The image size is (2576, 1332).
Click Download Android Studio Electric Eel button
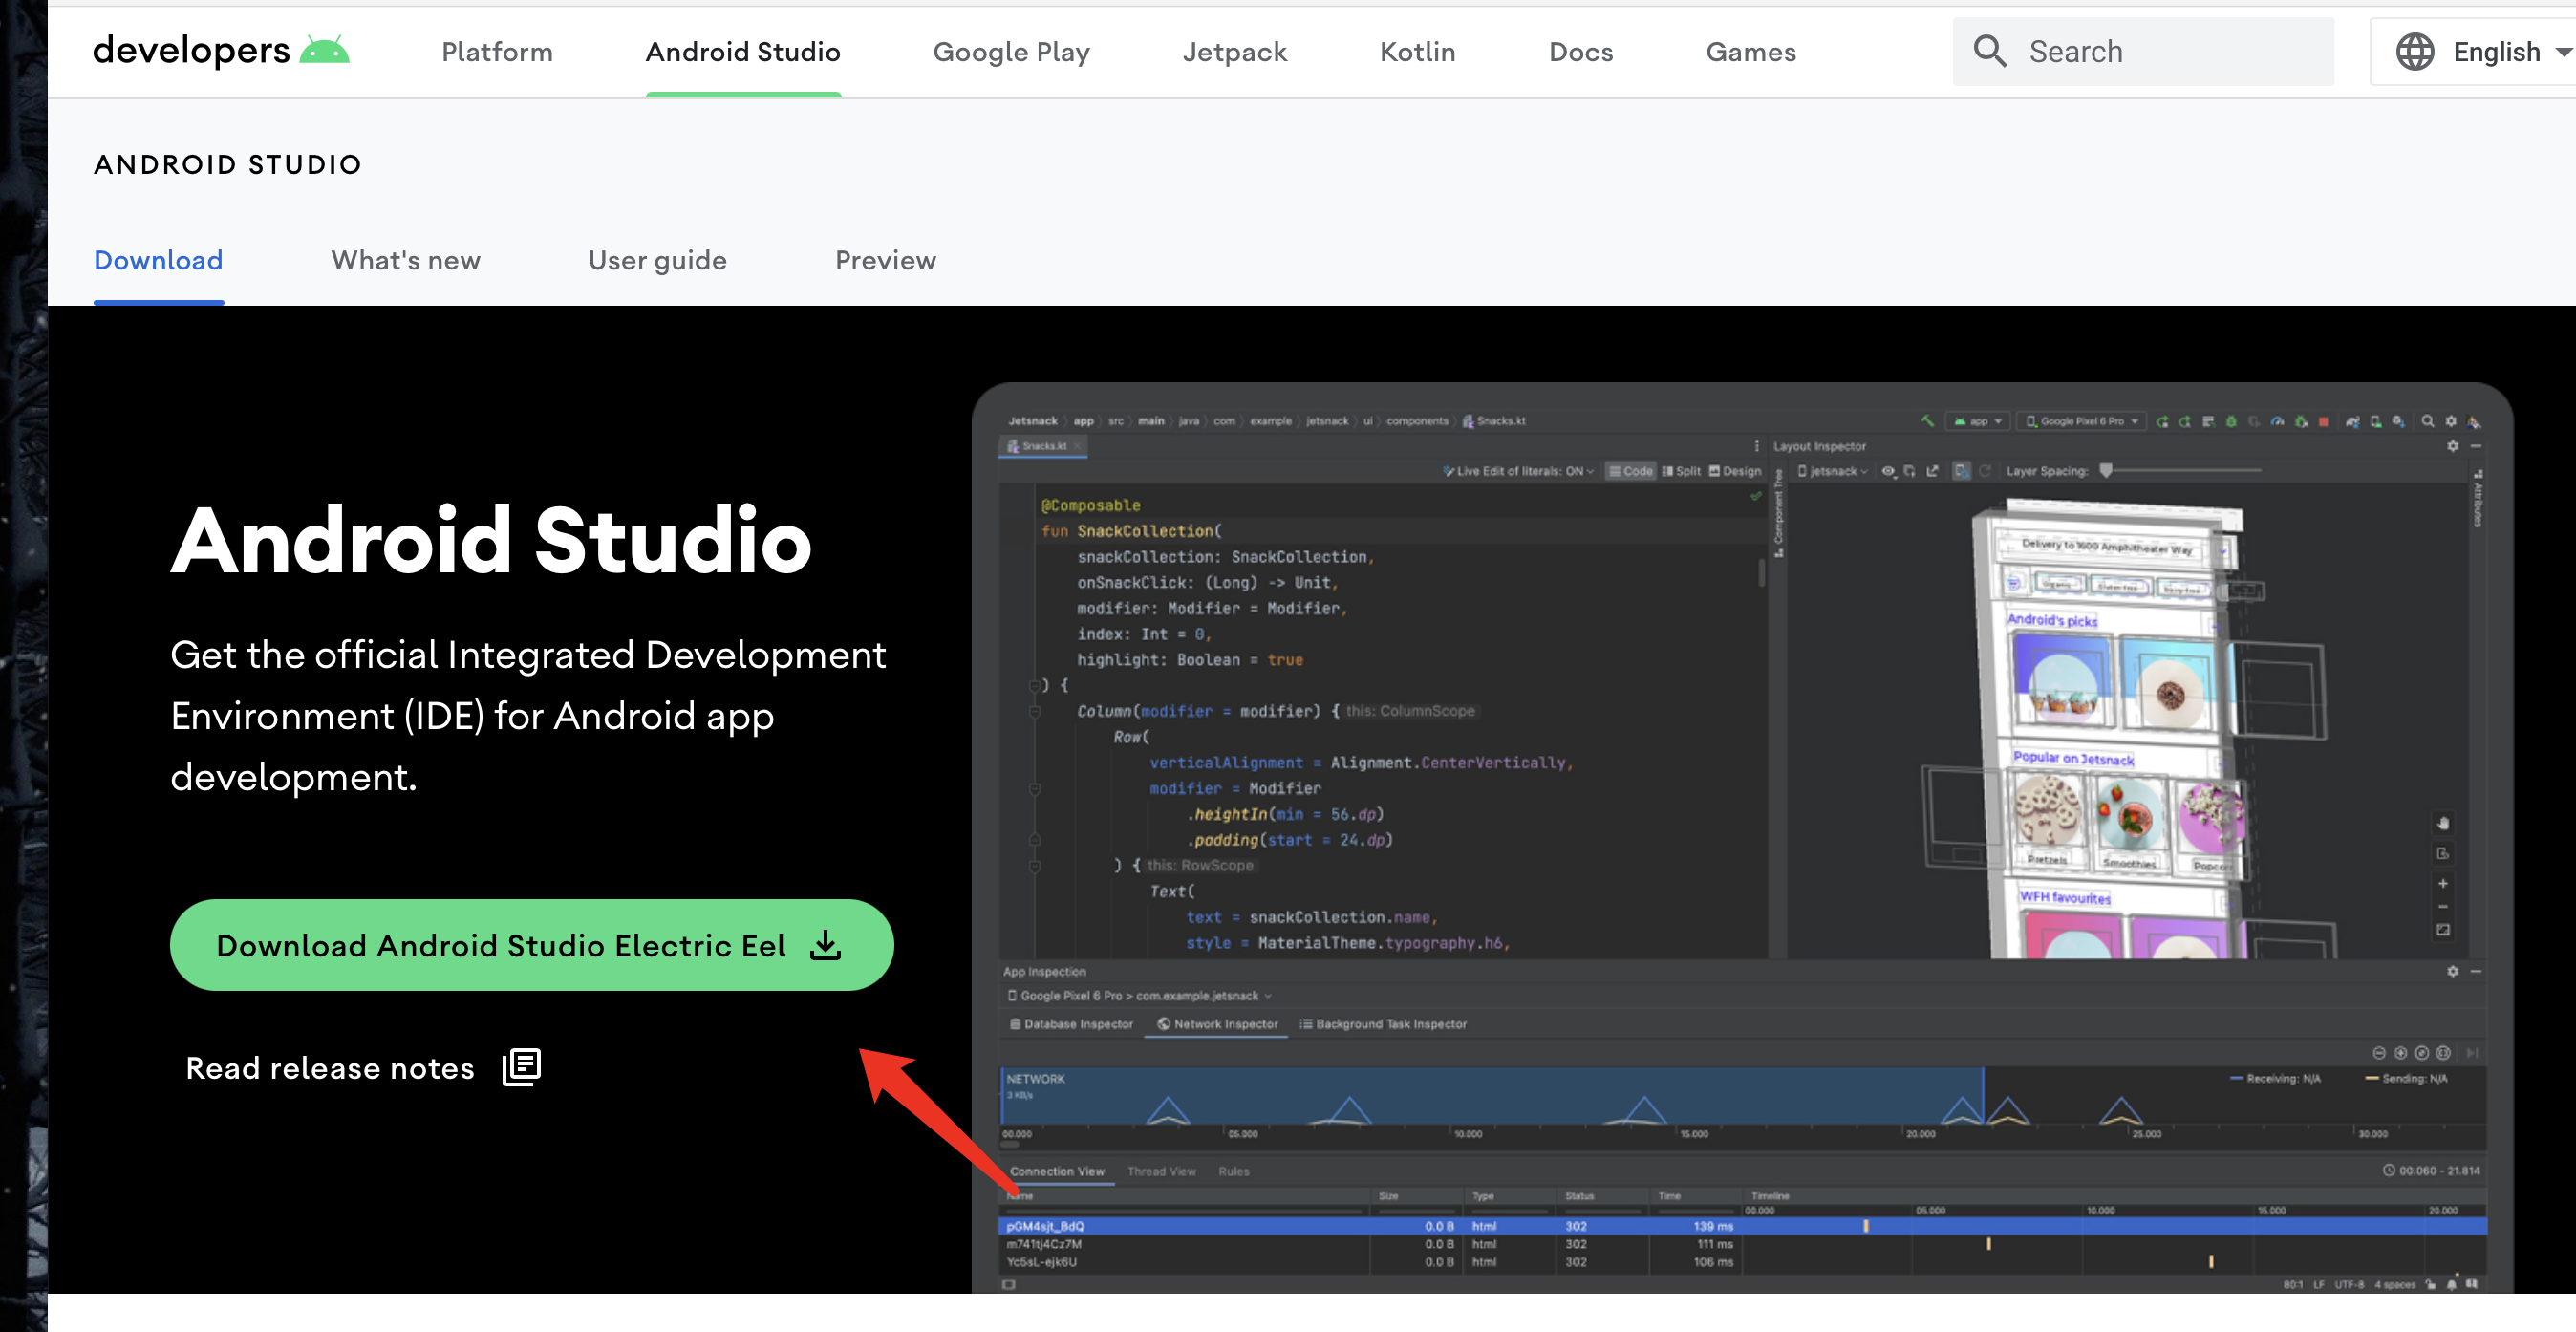coord(530,944)
